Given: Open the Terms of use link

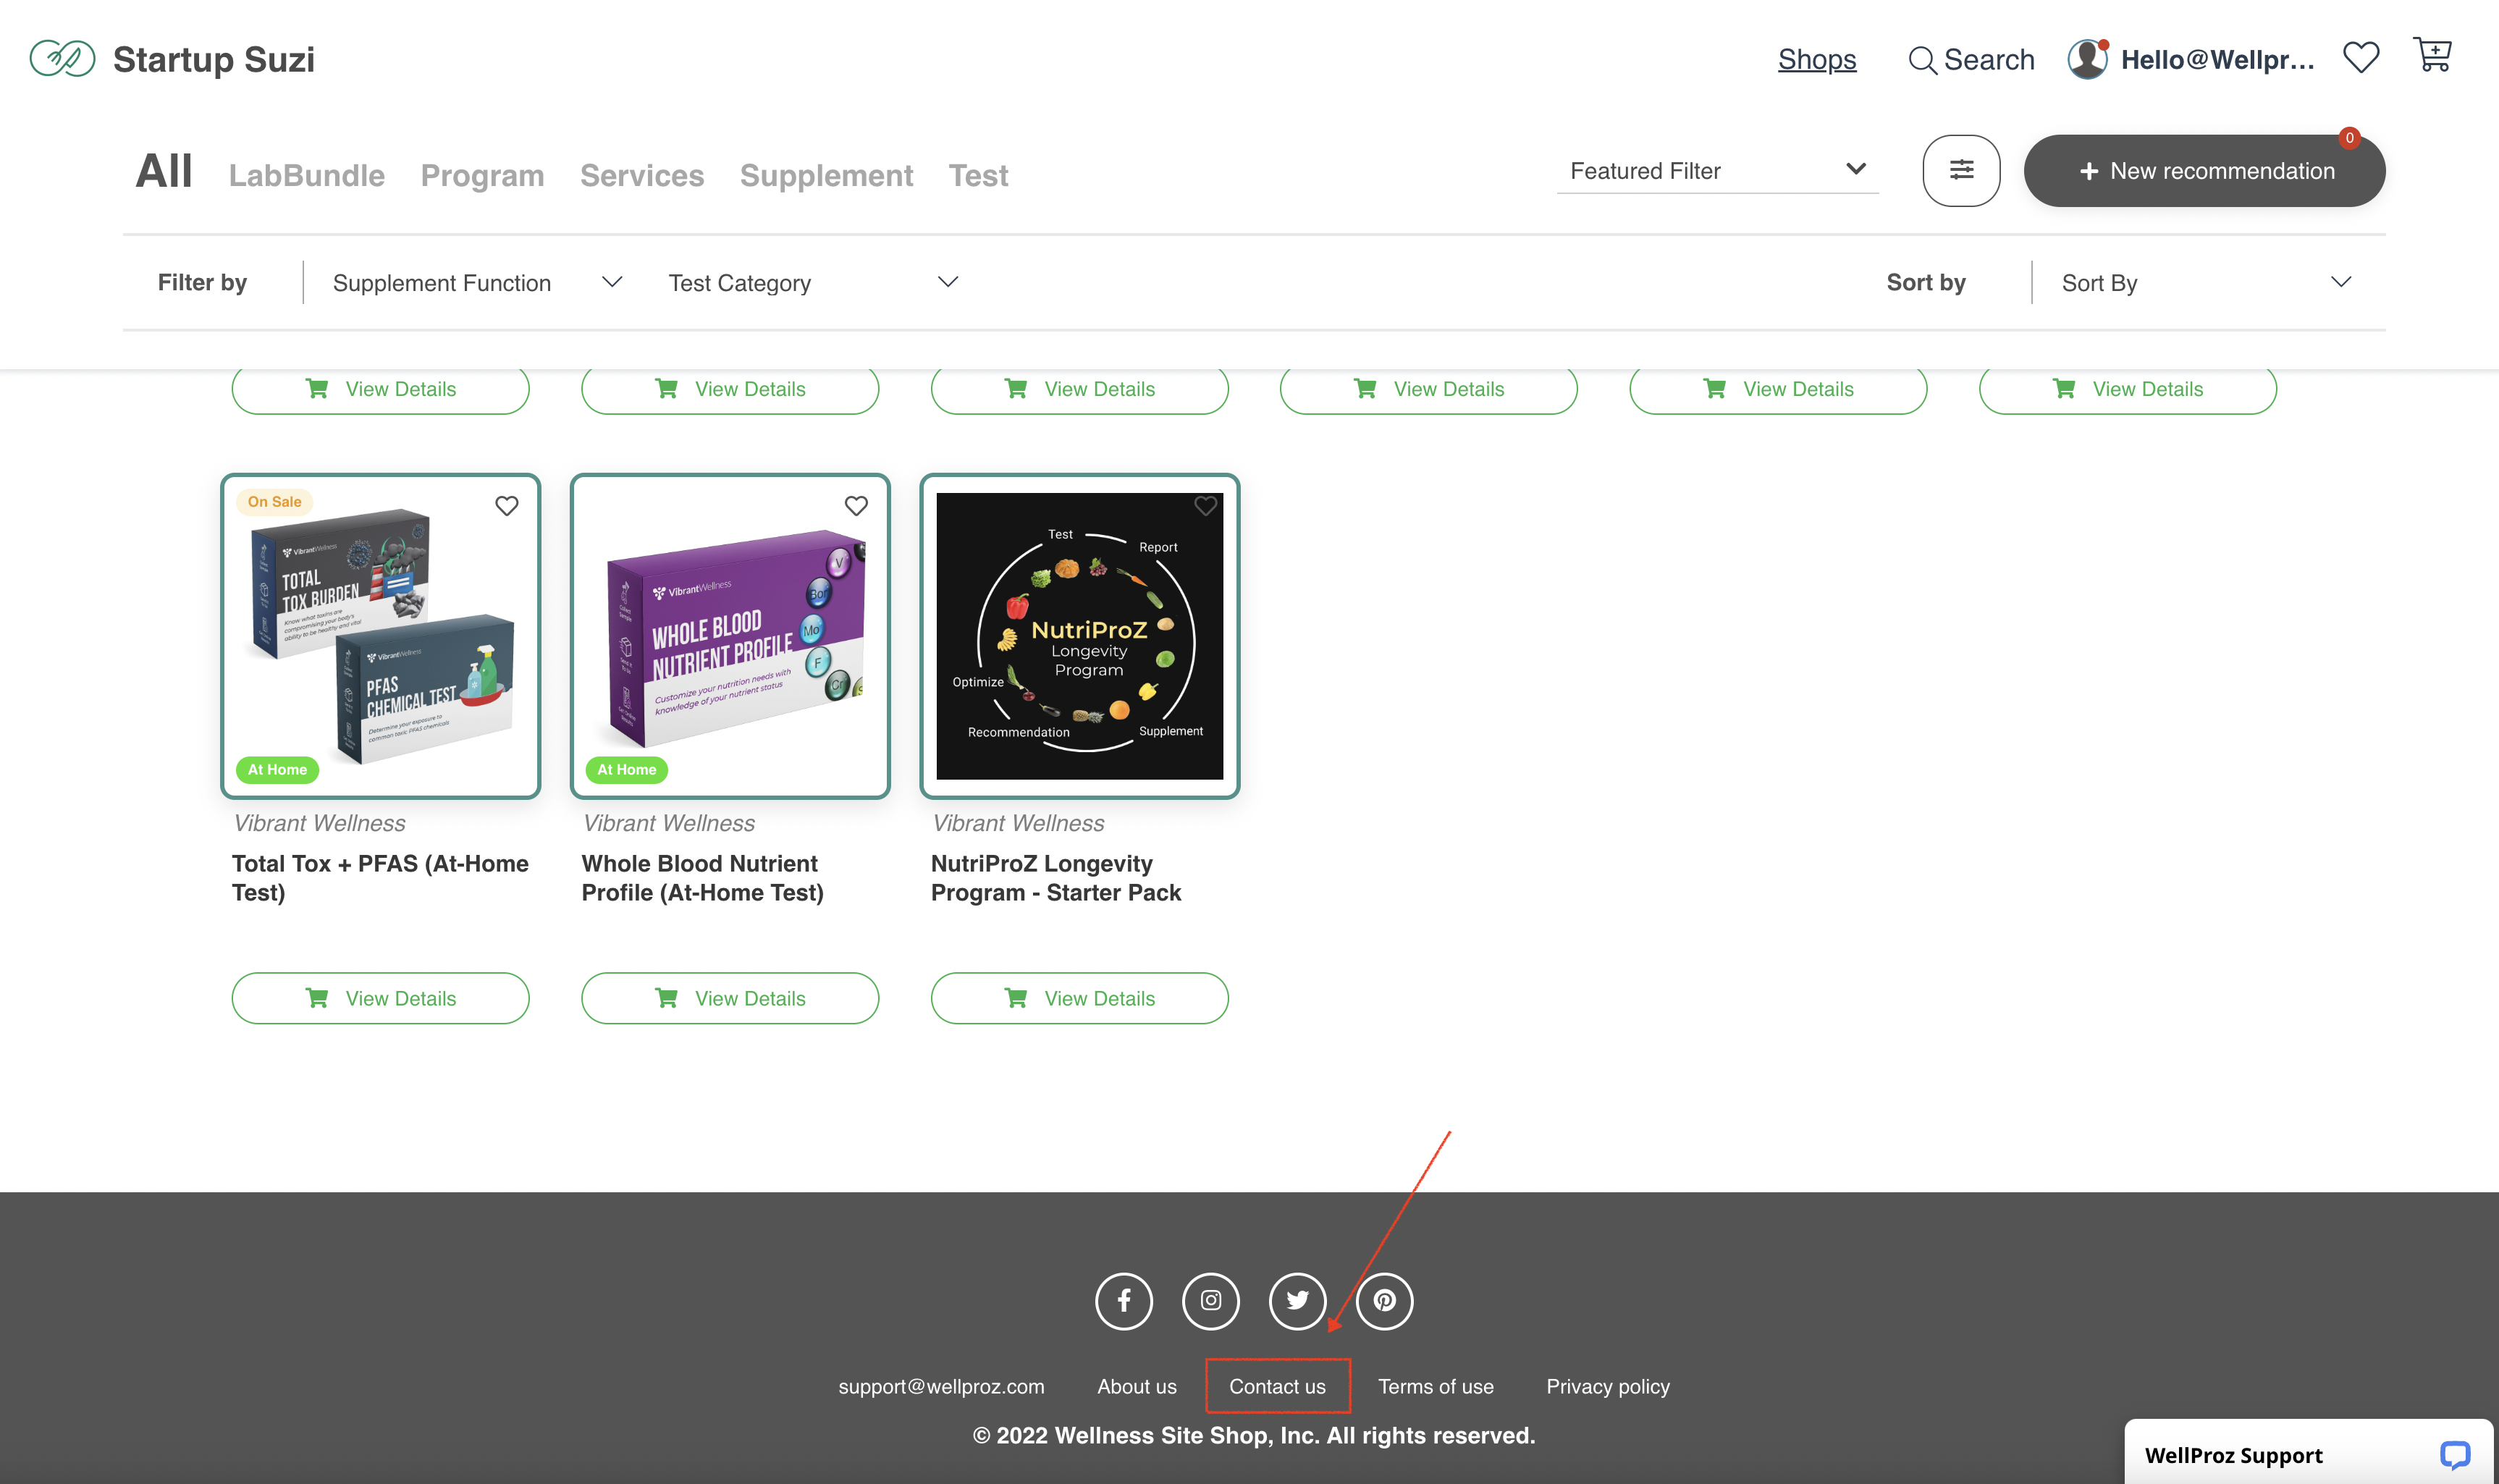Looking at the screenshot, I should point(1436,1386).
